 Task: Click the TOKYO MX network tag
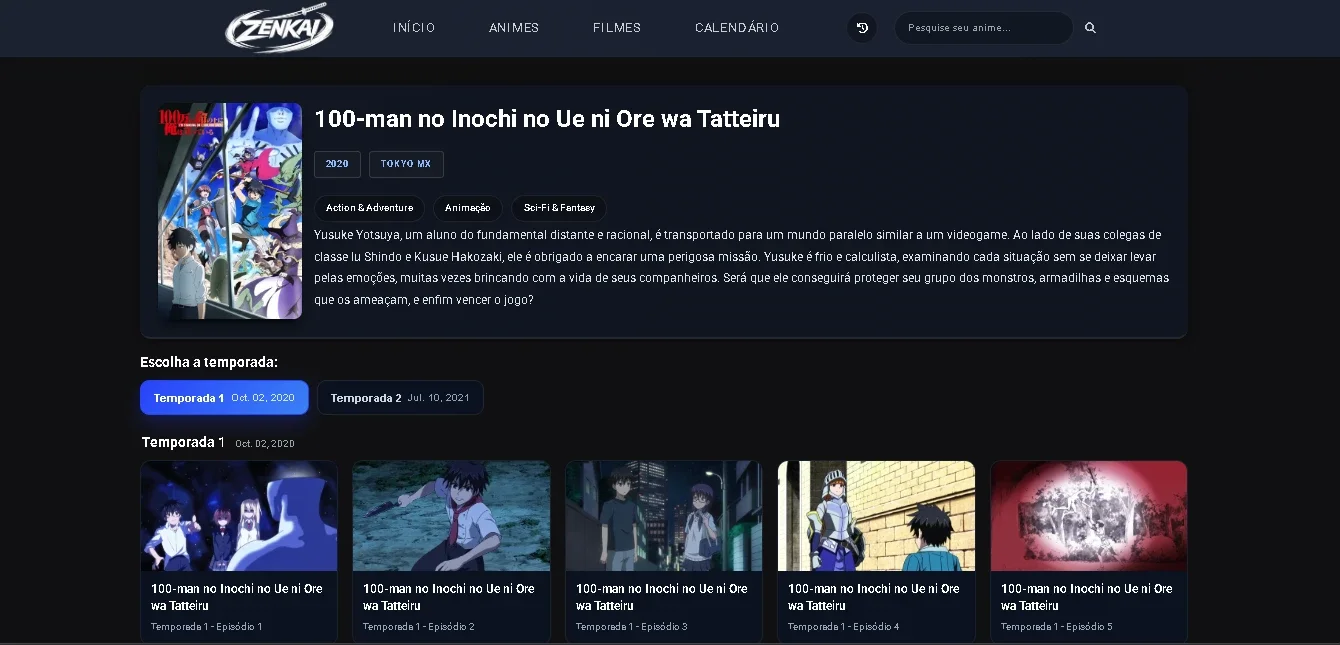click(x=406, y=164)
